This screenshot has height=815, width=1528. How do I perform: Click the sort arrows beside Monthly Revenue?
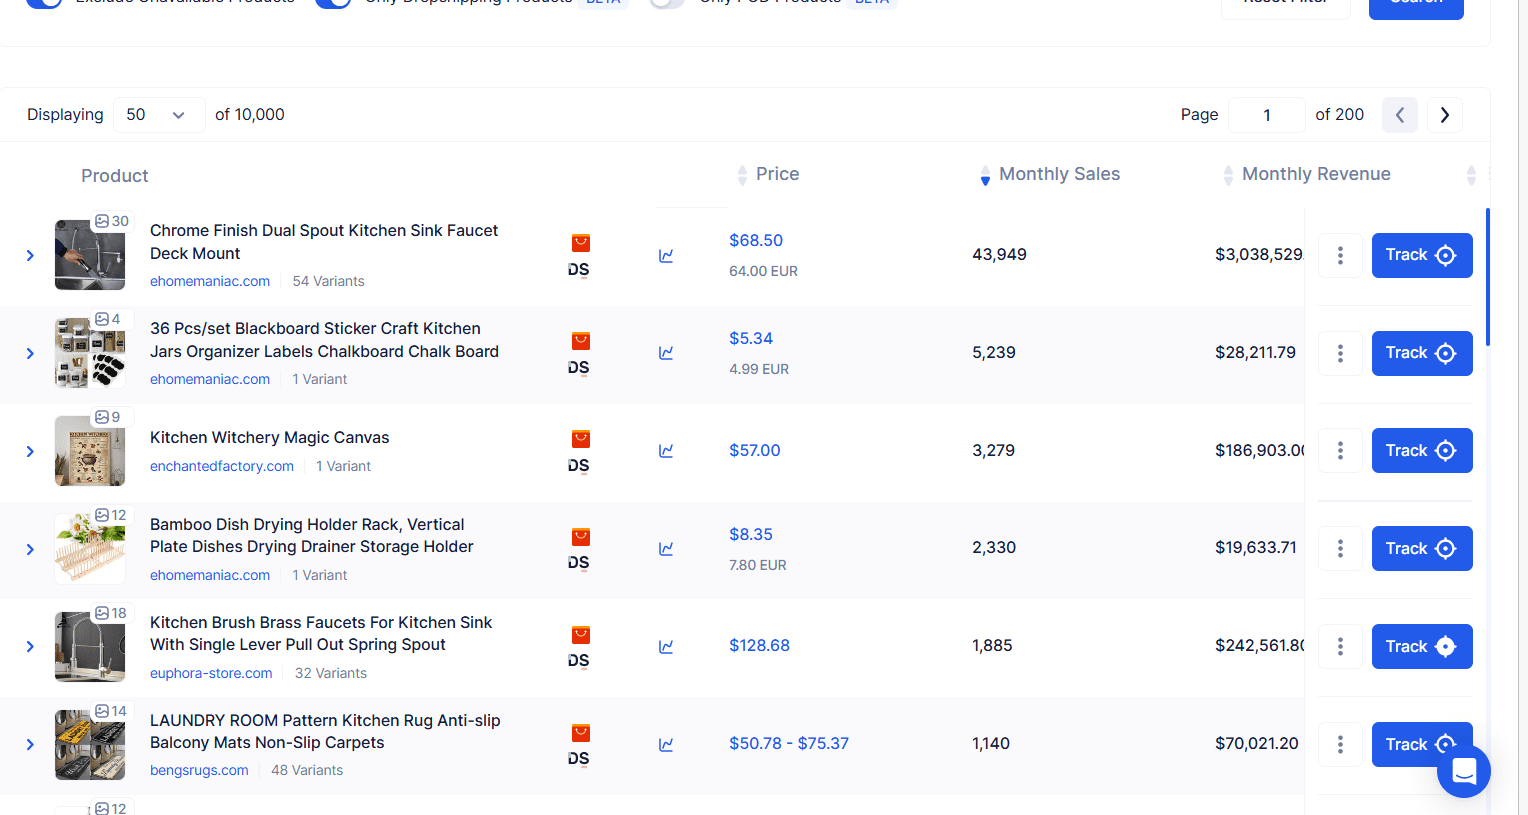click(x=1228, y=175)
